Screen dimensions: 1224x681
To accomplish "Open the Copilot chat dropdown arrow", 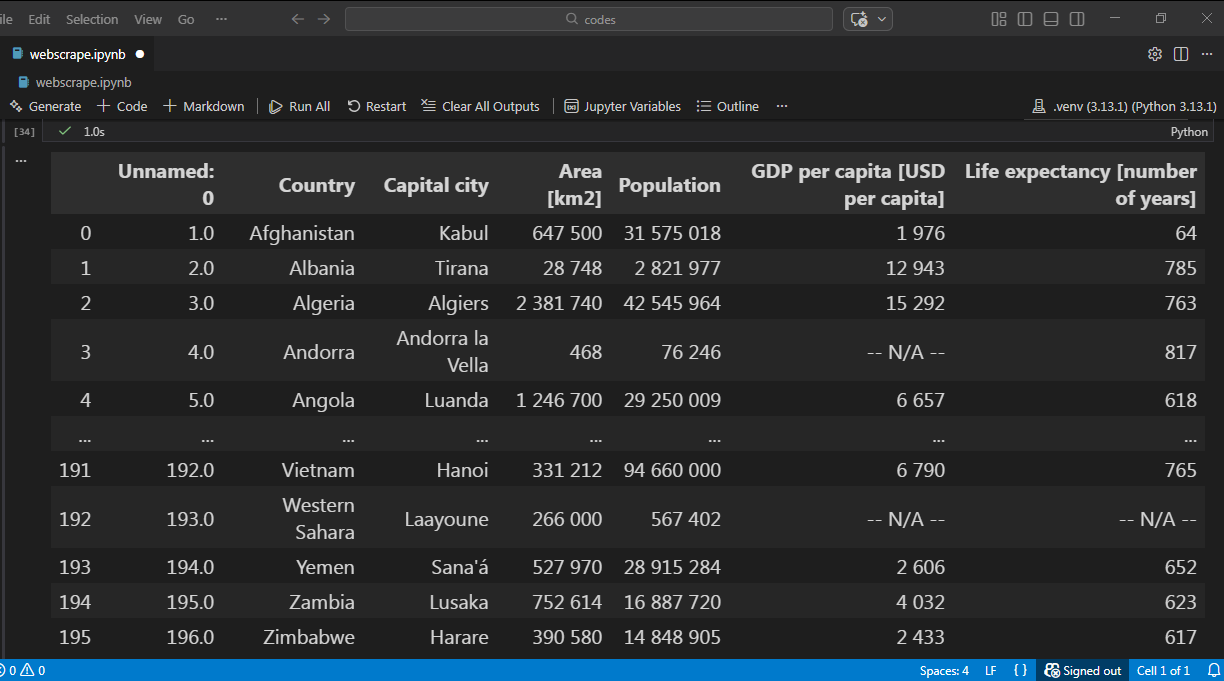I will (x=882, y=19).
